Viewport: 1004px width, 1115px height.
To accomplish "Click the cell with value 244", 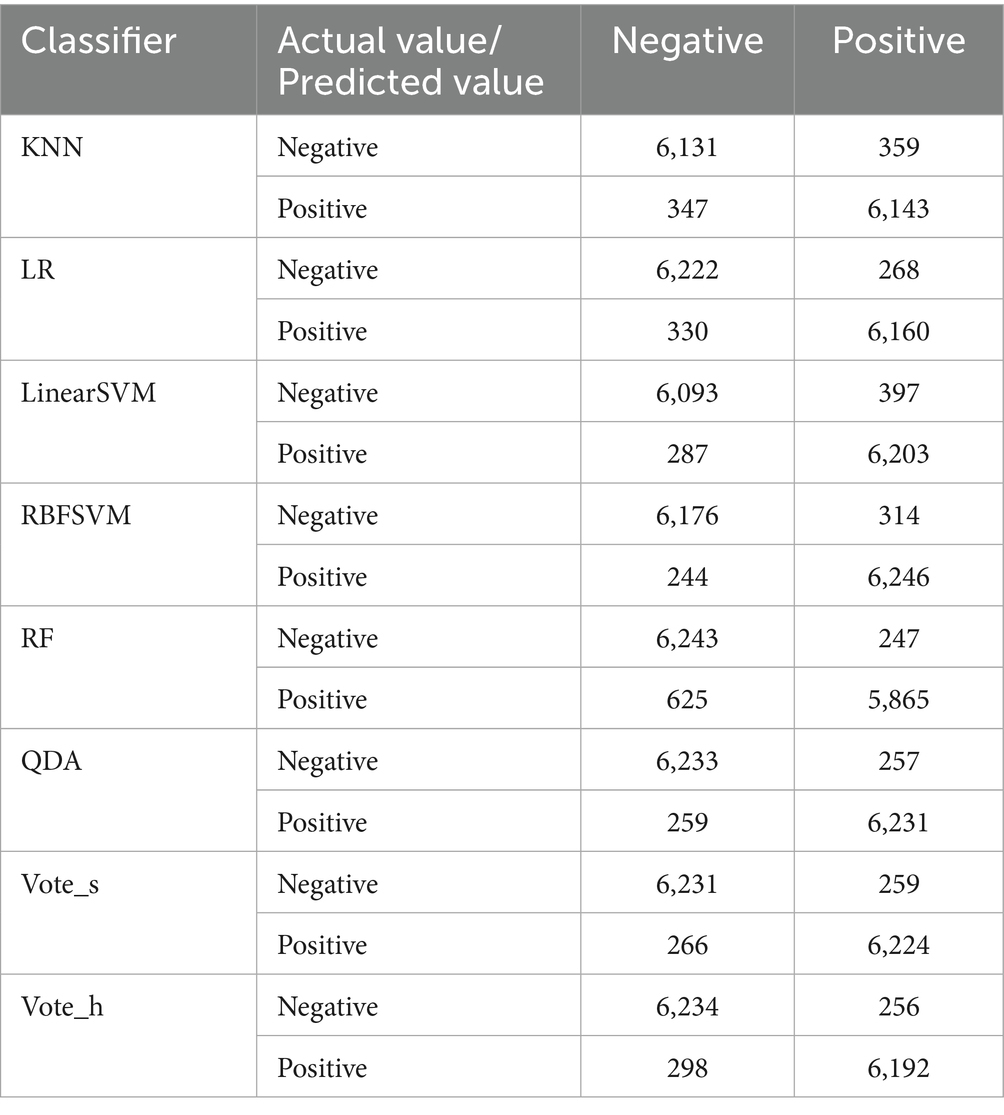I will (687, 577).
